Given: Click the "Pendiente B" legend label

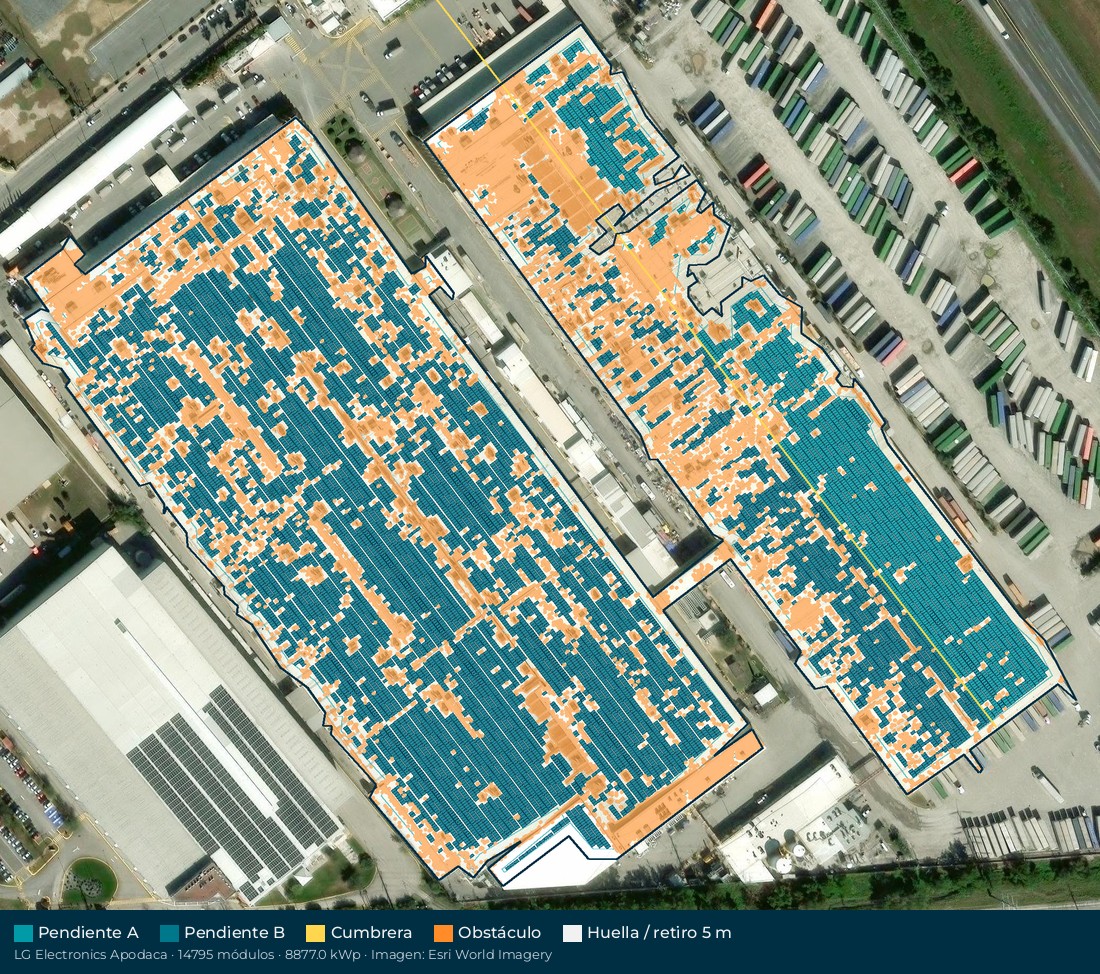Looking at the screenshot, I should click(234, 933).
